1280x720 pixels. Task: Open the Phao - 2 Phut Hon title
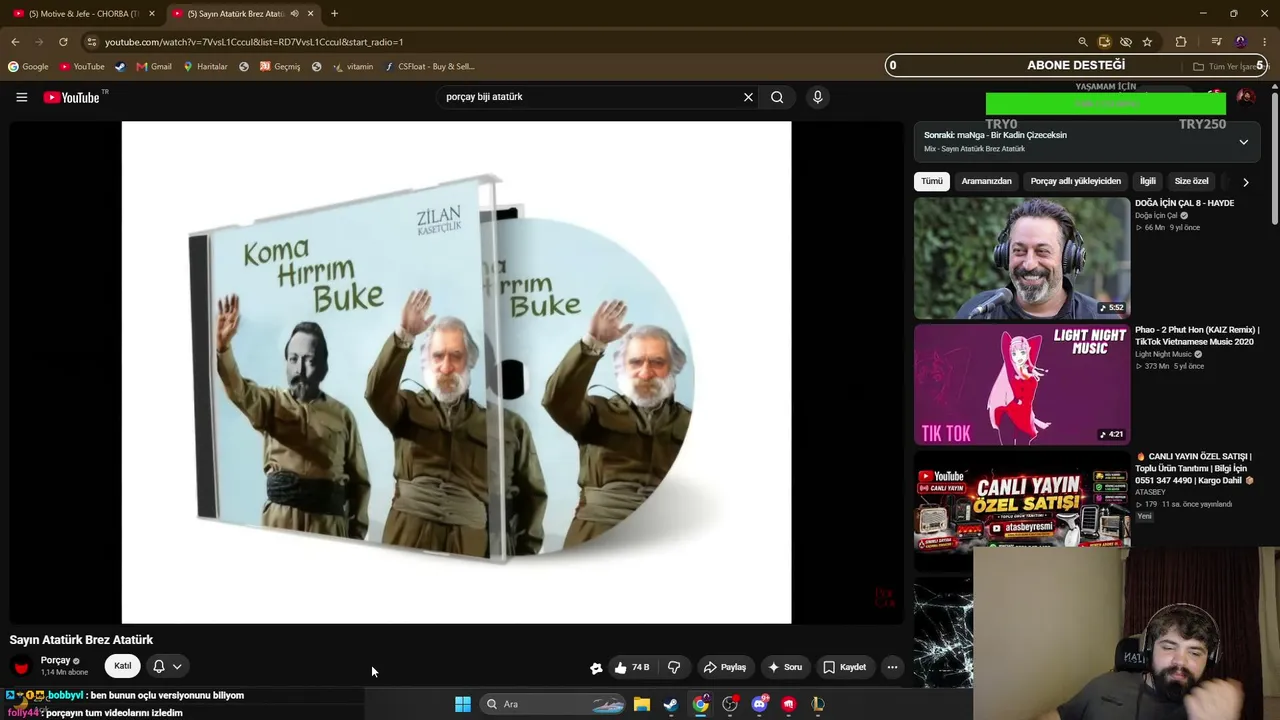point(1197,336)
